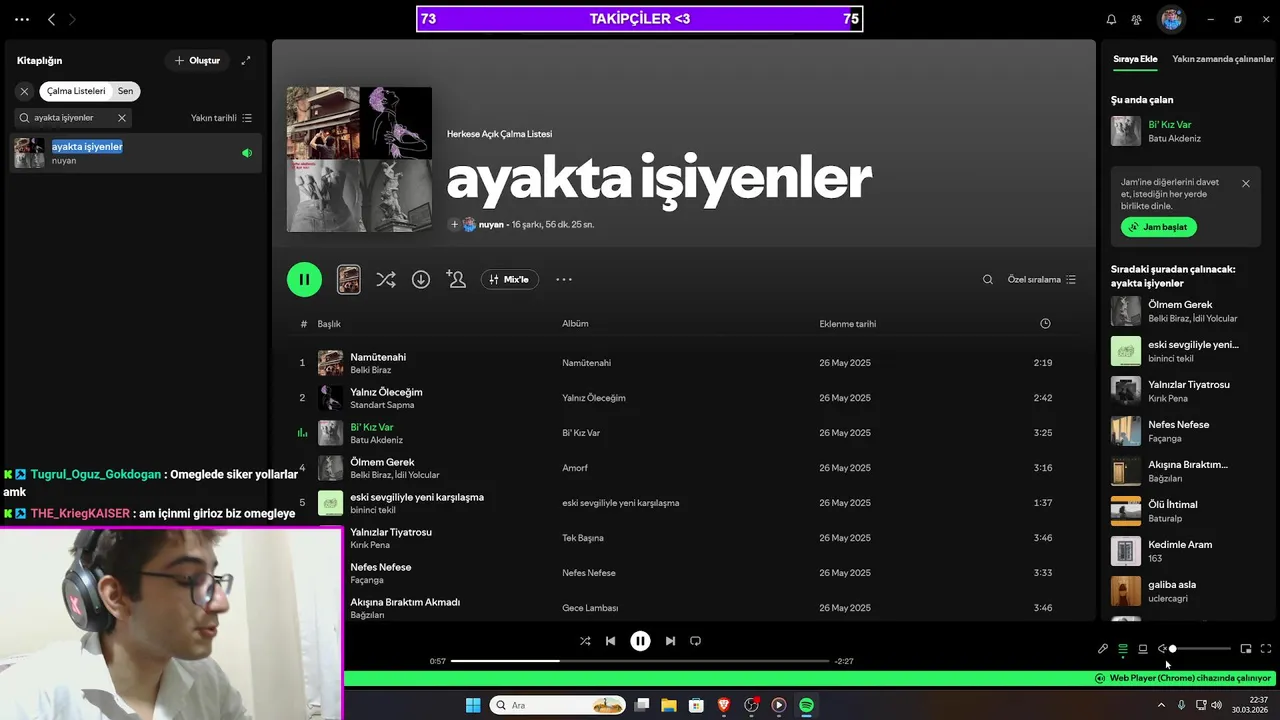
Task: Open the Amorf album link
Action: click(x=575, y=468)
